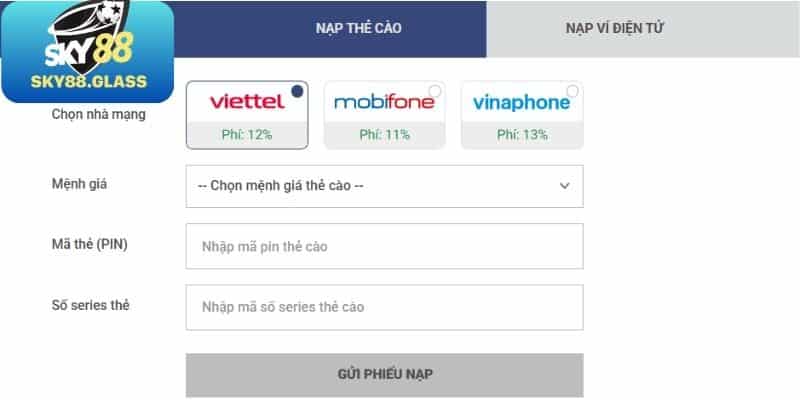Select the Viettel radio button
The image size is (800, 400).
[297, 91]
